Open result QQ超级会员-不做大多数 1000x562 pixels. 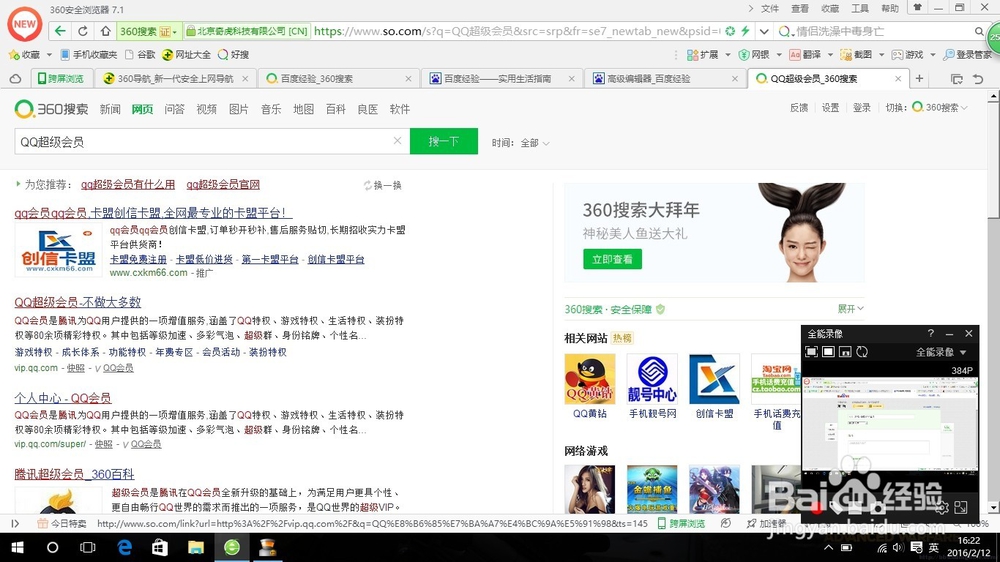78,302
